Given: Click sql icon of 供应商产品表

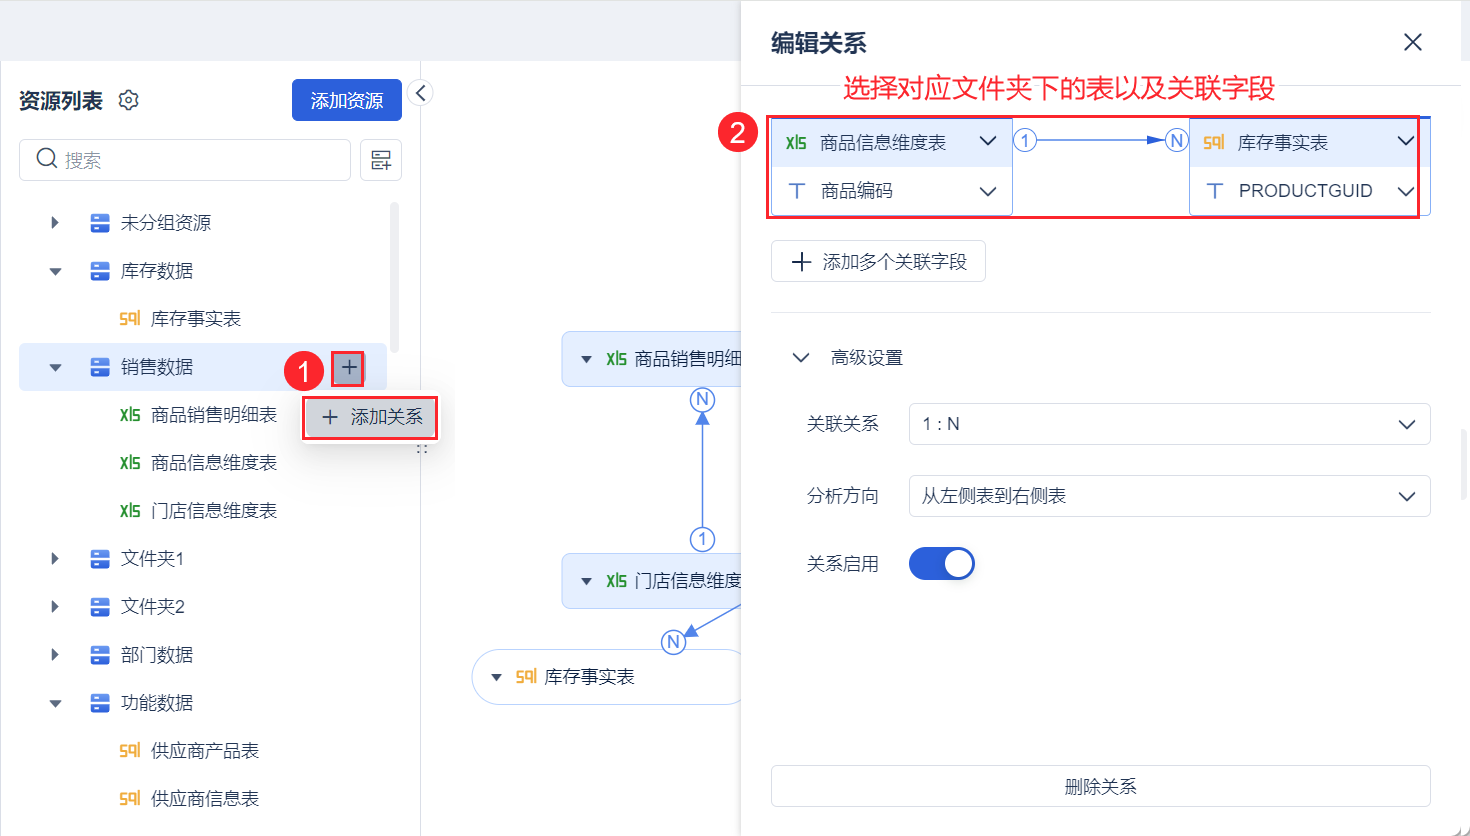Looking at the screenshot, I should click(130, 751).
